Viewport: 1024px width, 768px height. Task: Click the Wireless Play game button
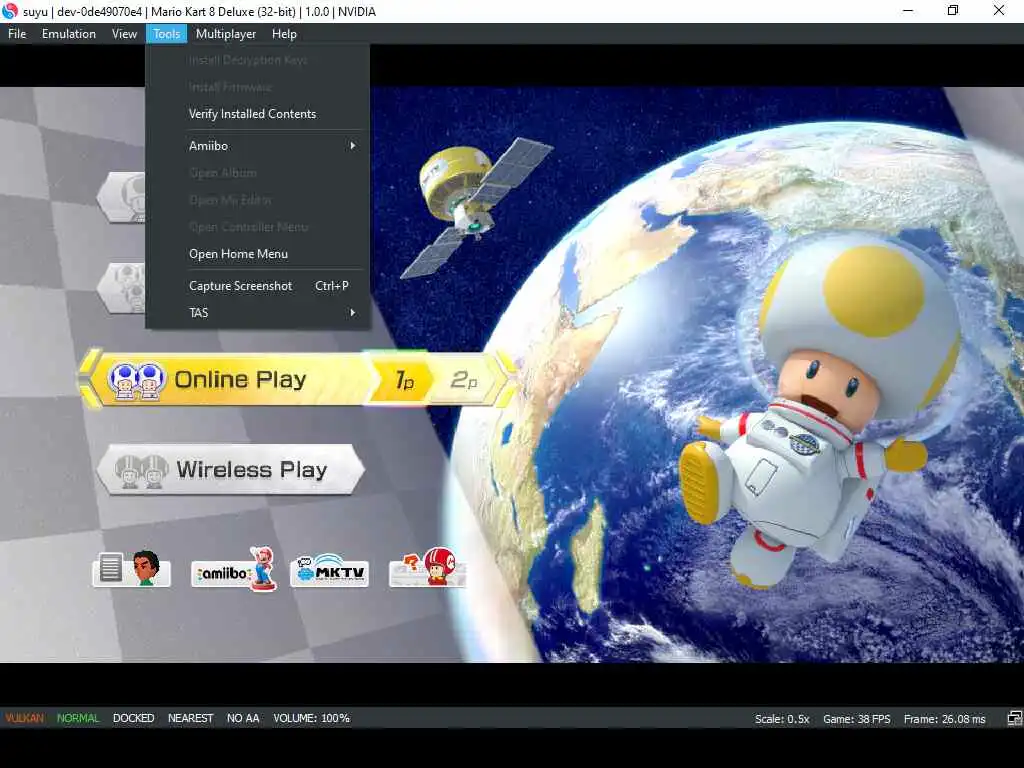point(231,470)
